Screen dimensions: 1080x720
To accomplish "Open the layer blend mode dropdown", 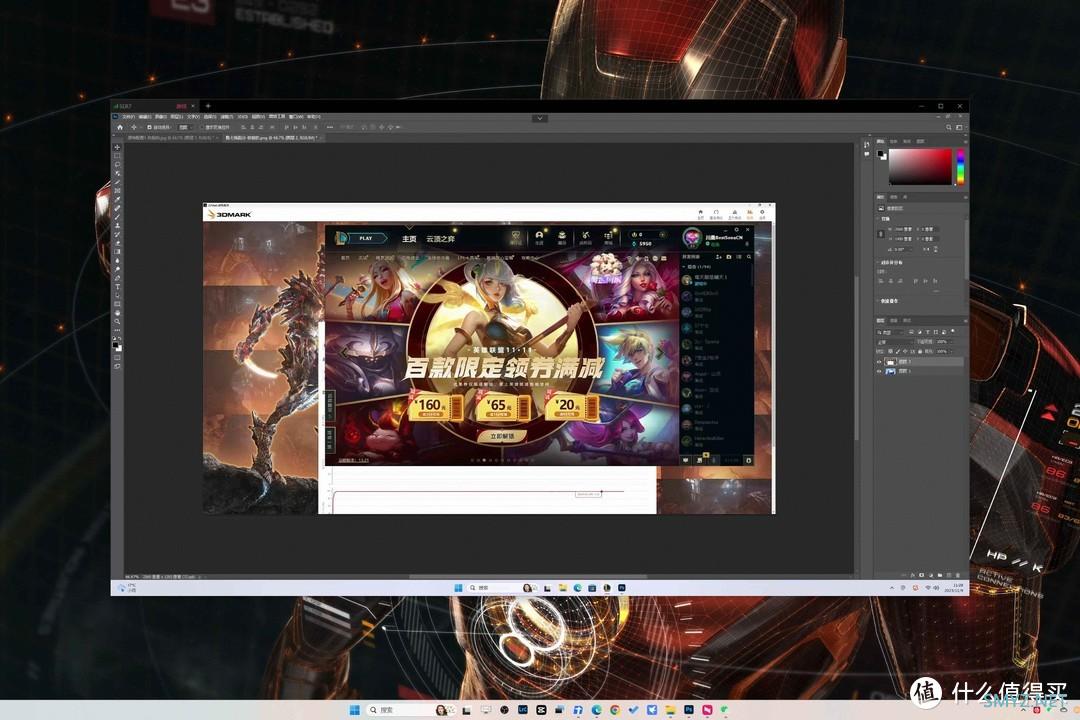I will 893,342.
